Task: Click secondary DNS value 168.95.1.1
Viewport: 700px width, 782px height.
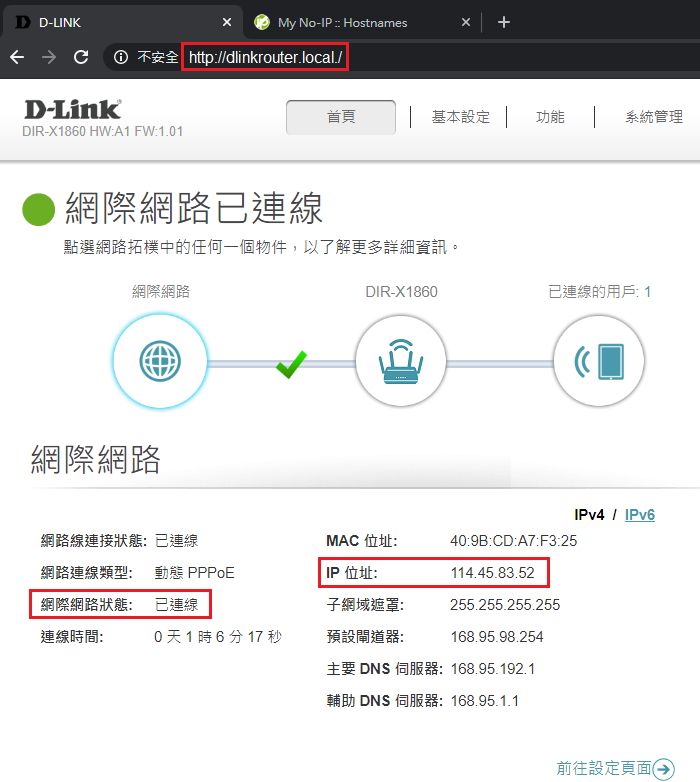Action: pos(485,701)
